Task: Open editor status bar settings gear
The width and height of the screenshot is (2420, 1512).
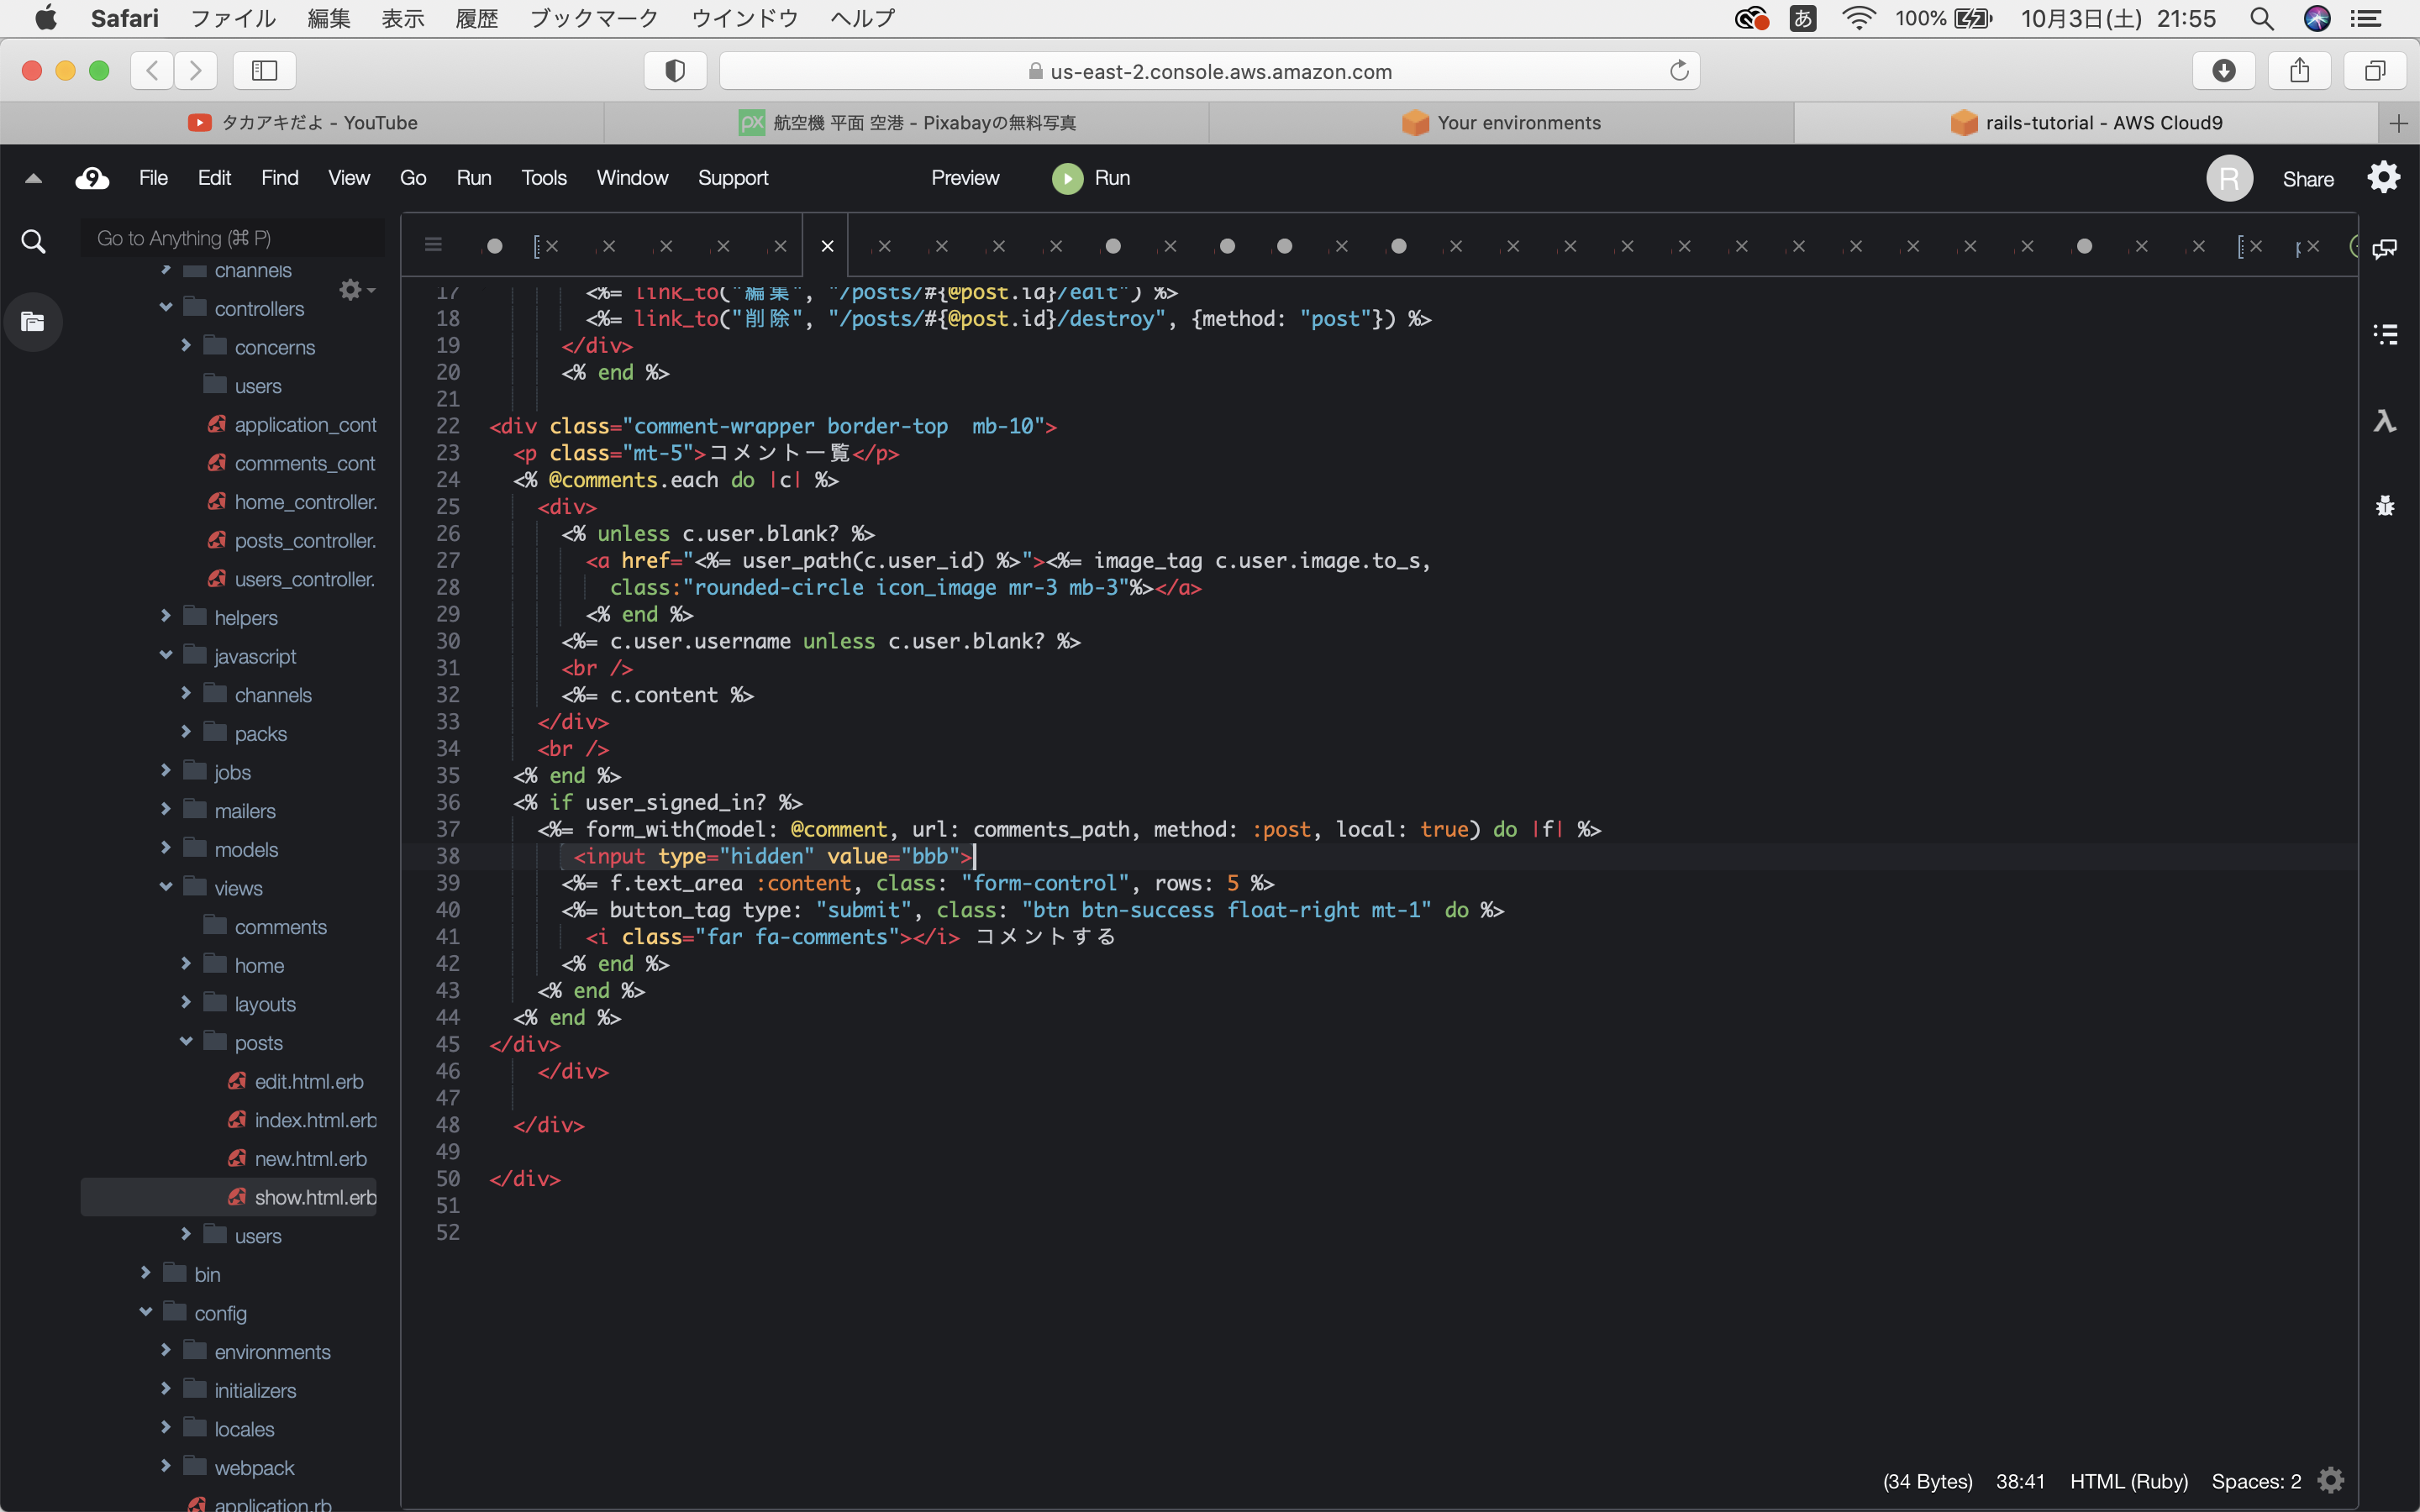Action: (x=2331, y=1480)
